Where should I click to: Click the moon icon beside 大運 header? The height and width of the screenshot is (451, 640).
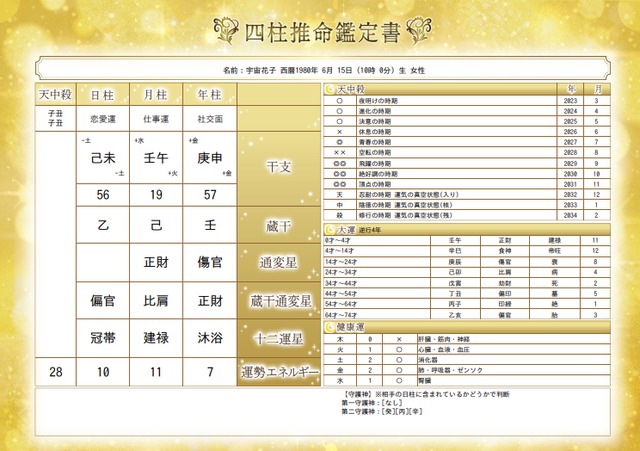(330, 230)
